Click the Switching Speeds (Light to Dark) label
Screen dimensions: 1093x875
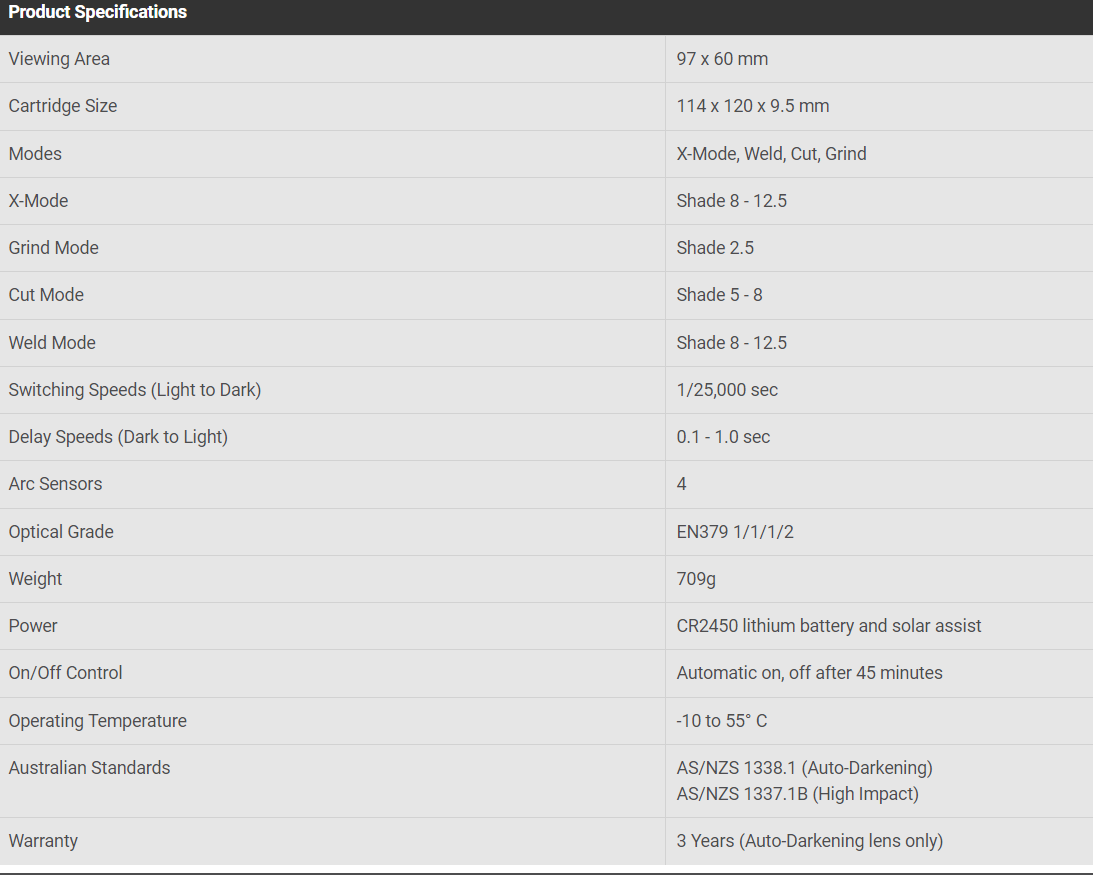click(x=134, y=390)
